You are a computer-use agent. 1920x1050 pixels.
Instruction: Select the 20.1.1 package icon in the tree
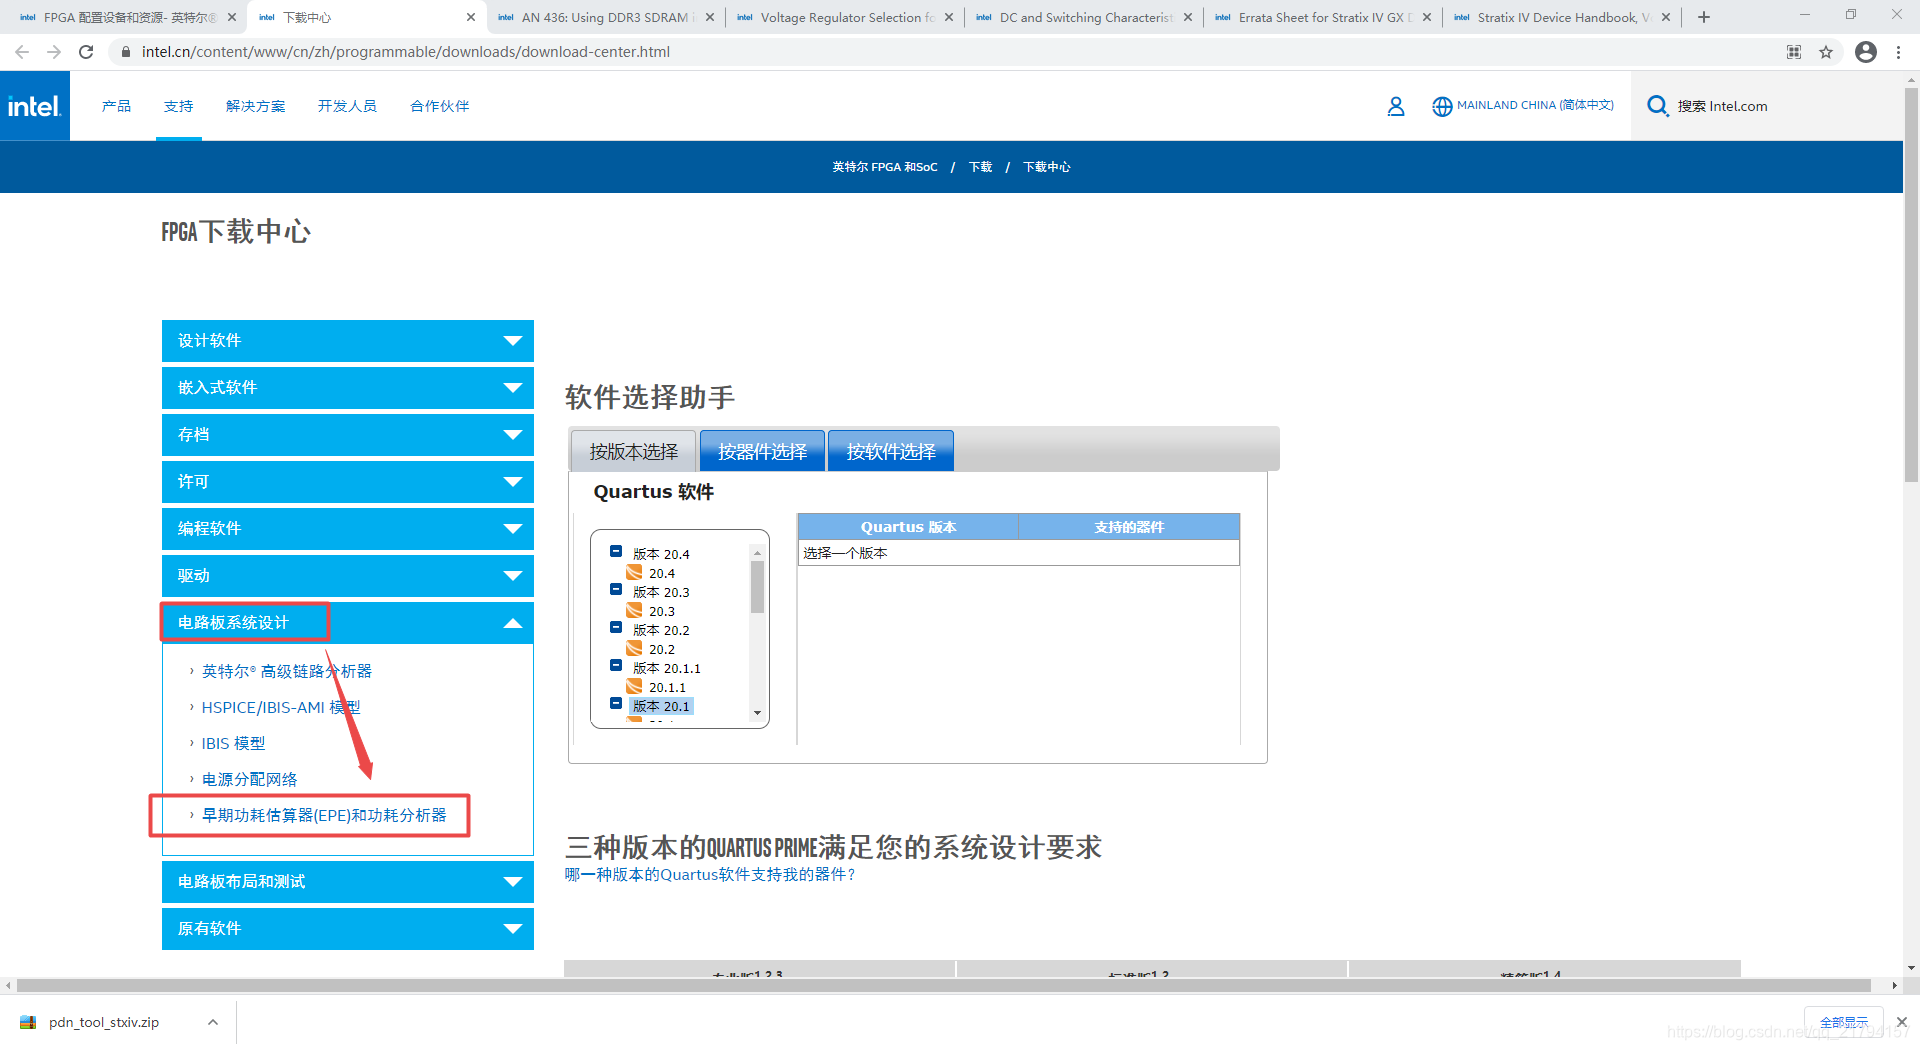(x=634, y=686)
